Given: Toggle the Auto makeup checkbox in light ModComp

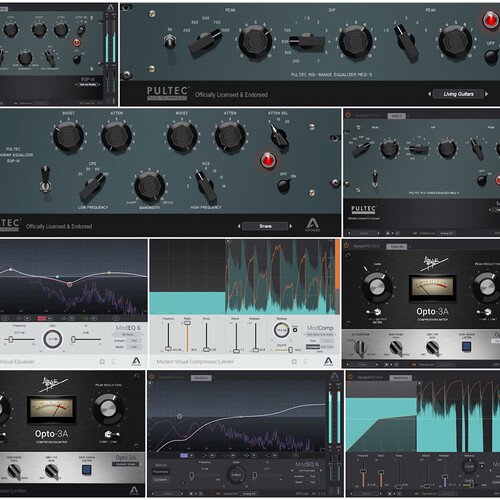Looking at the screenshot, I should (295, 330).
